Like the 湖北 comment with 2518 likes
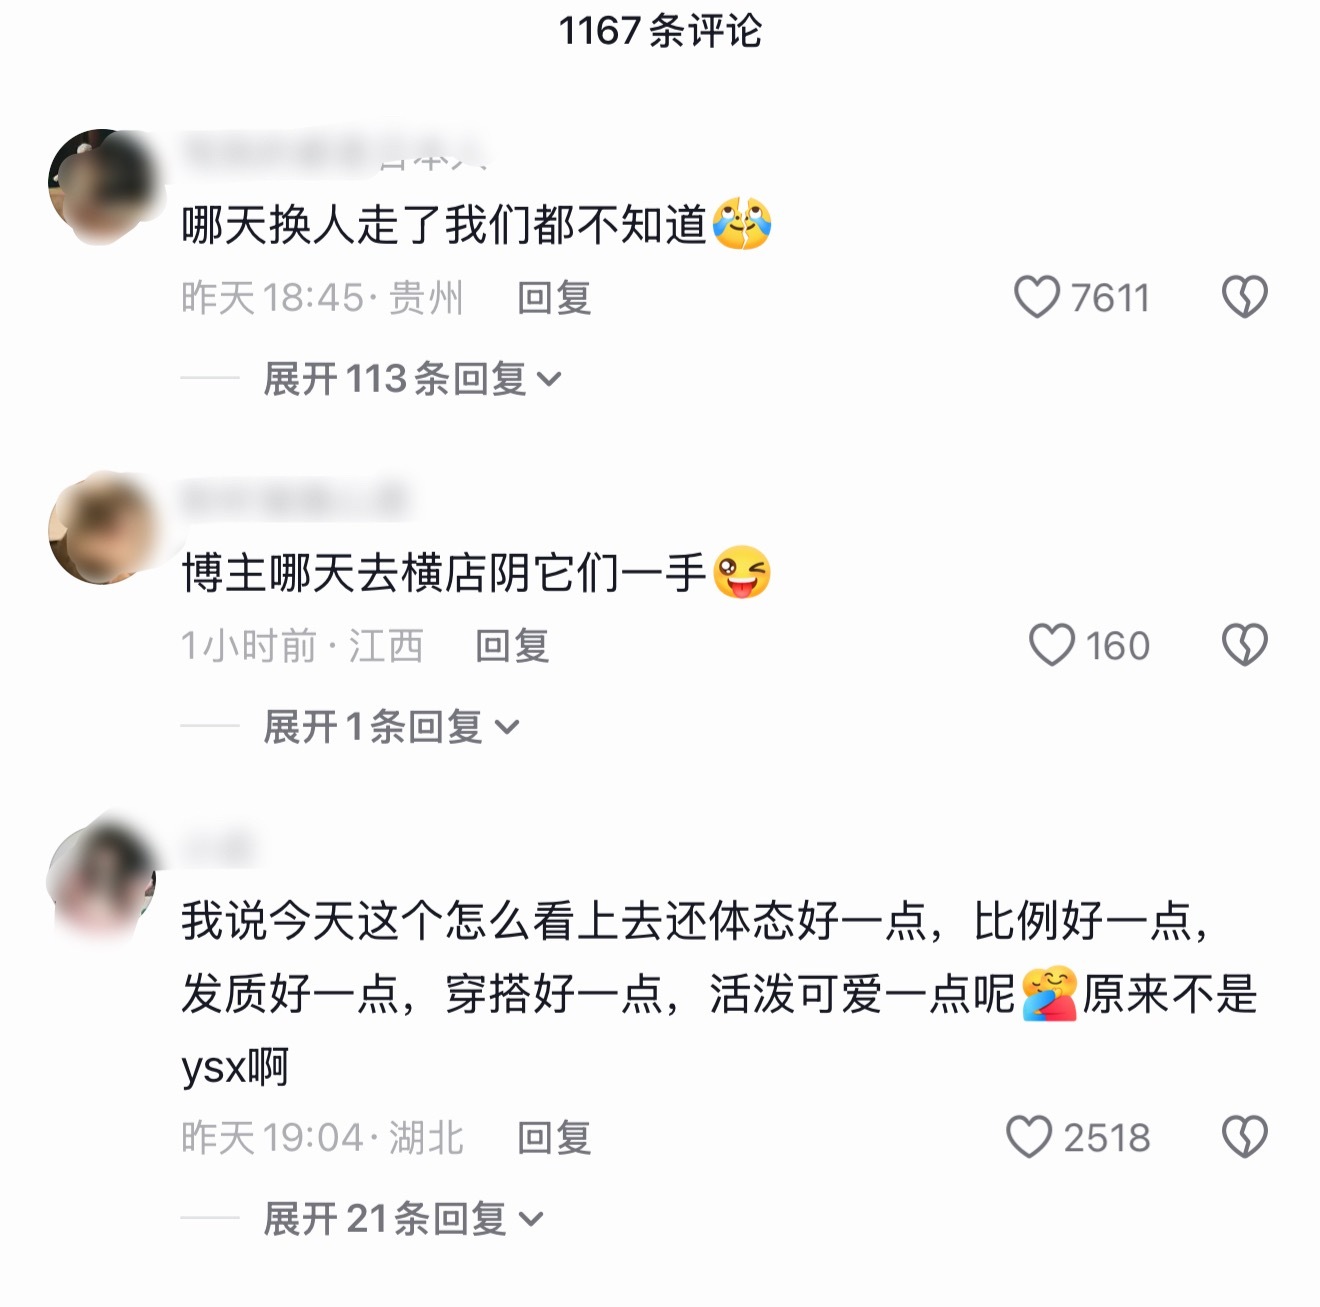Image resolution: width=1320 pixels, height=1307 pixels. click(1029, 1137)
